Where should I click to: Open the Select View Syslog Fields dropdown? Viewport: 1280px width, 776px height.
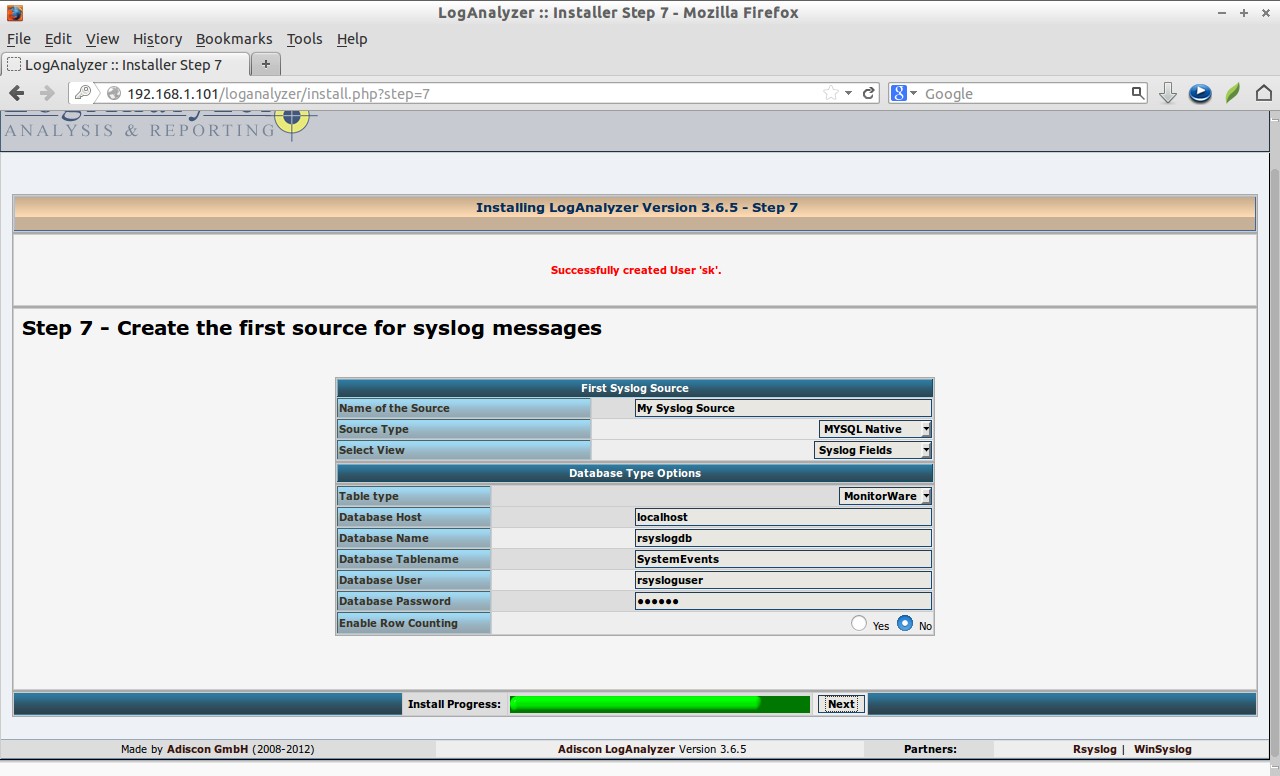tap(873, 450)
